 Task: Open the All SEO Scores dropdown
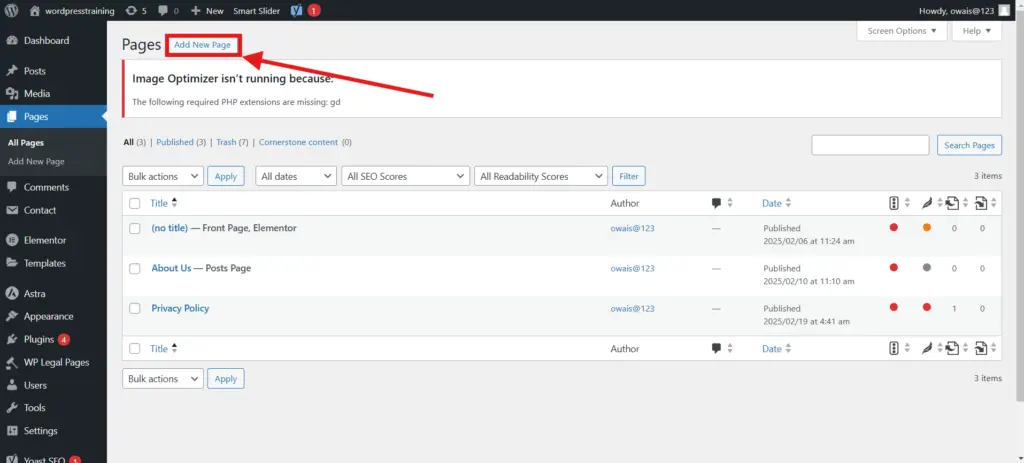pyautogui.click(x=406, y=176)
